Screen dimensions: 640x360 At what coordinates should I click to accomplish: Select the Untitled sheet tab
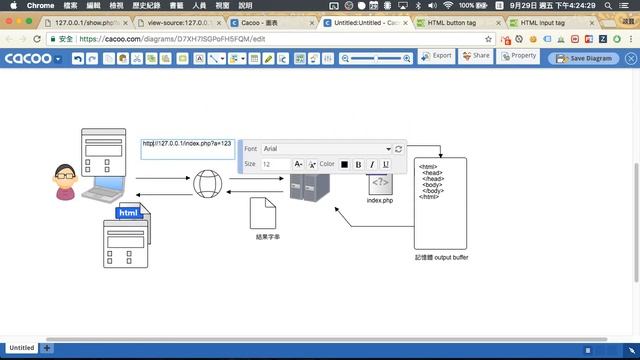(22, 348)
